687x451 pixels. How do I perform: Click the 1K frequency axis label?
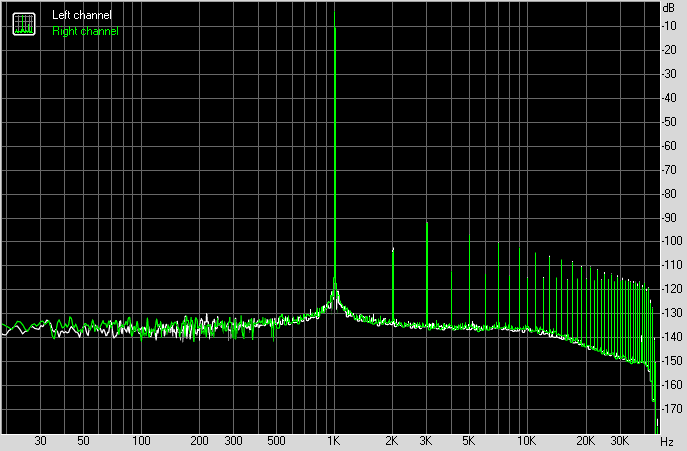point(334,440)
